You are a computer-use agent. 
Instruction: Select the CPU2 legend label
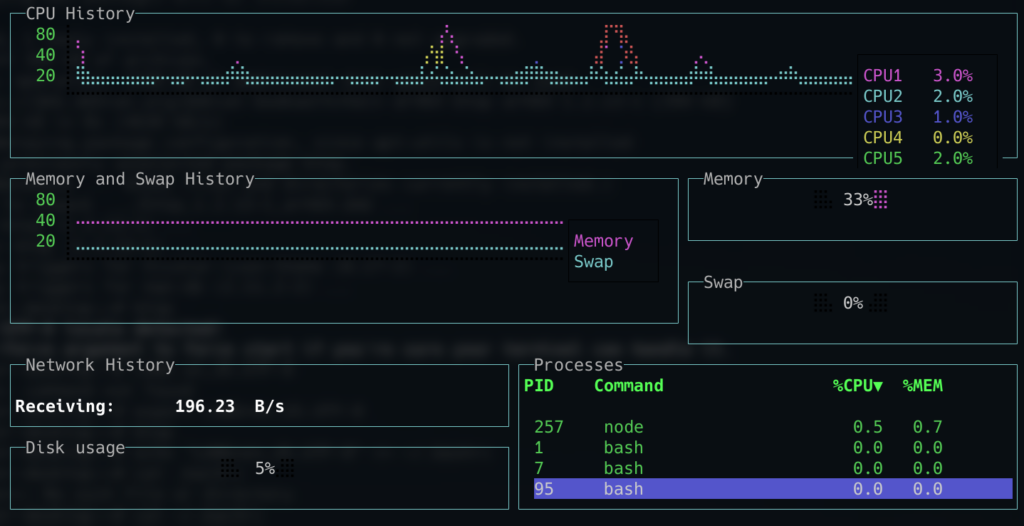tap(882, 96)
